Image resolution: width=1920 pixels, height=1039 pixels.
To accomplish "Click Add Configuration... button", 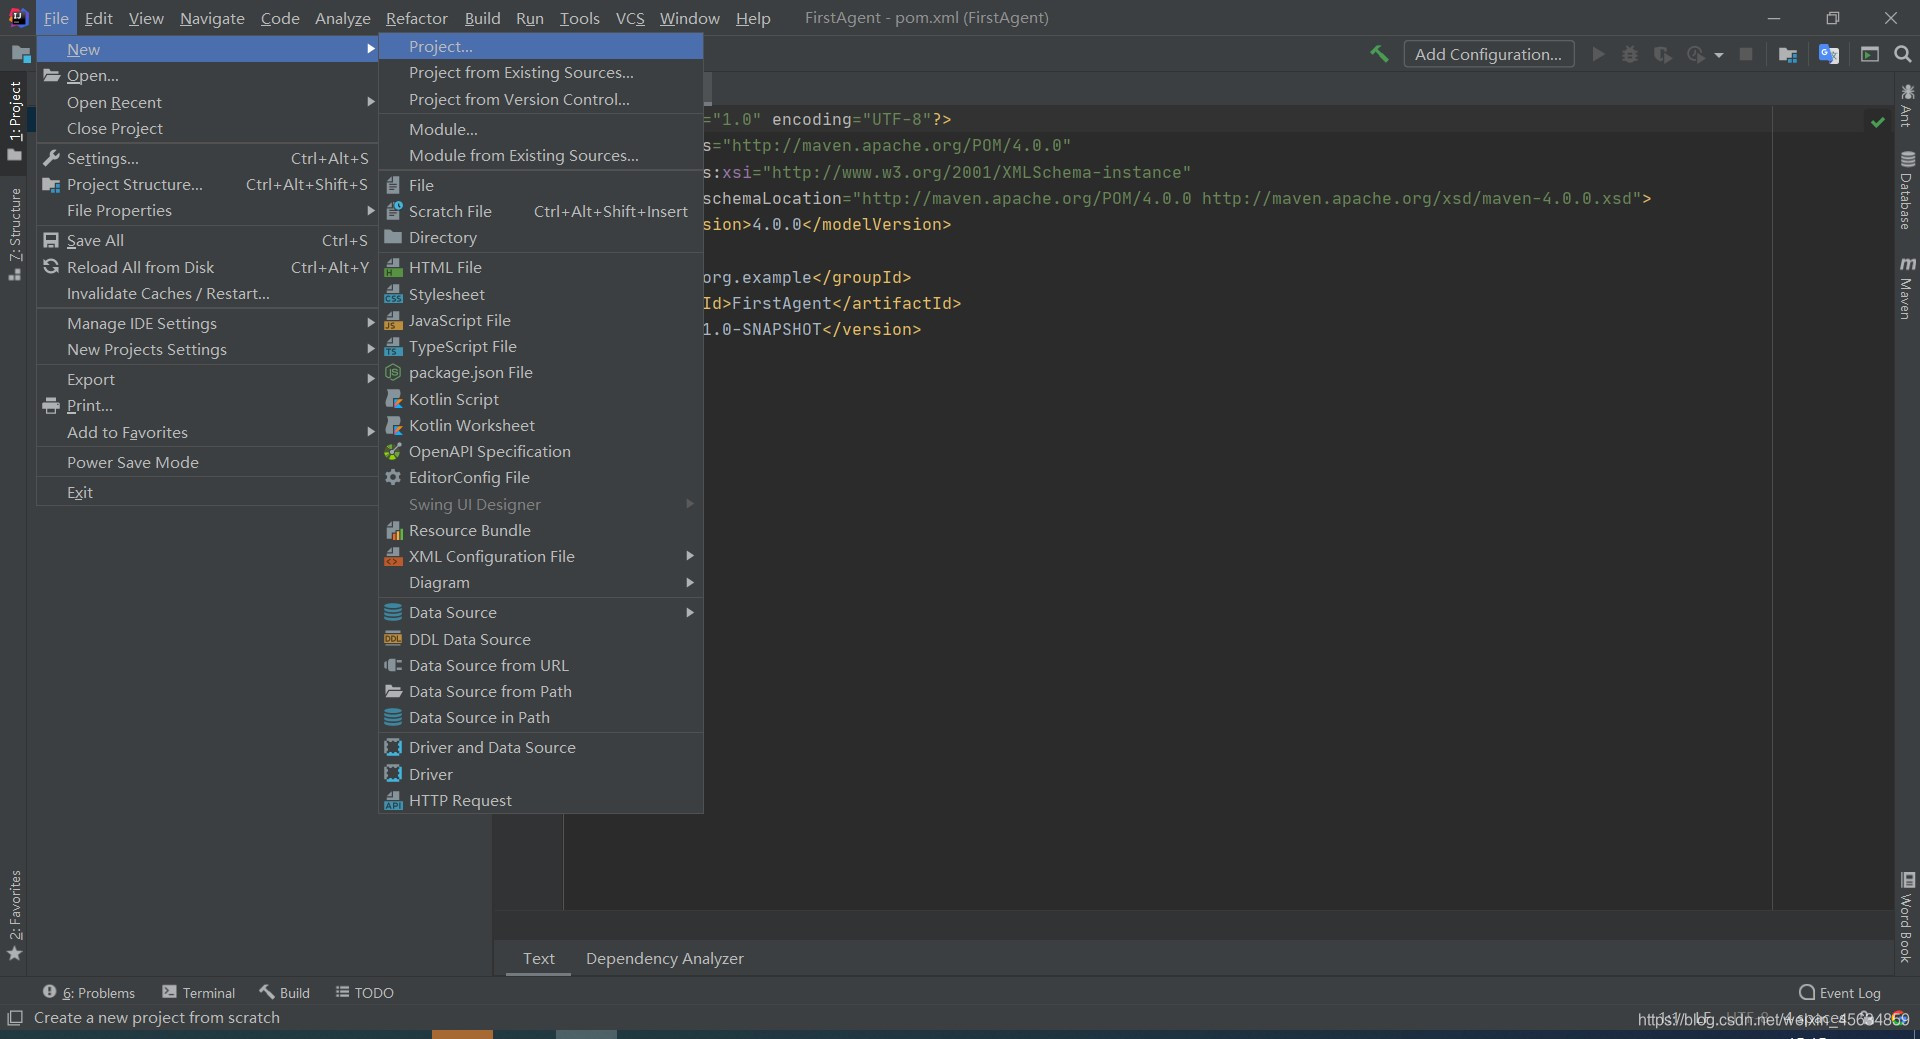I will click(1488, 54).
